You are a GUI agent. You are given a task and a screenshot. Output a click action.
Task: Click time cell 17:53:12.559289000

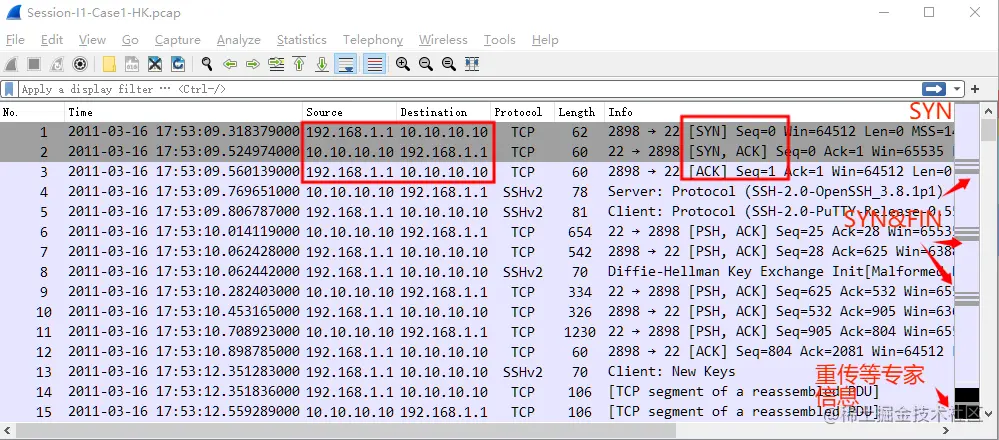183,412
